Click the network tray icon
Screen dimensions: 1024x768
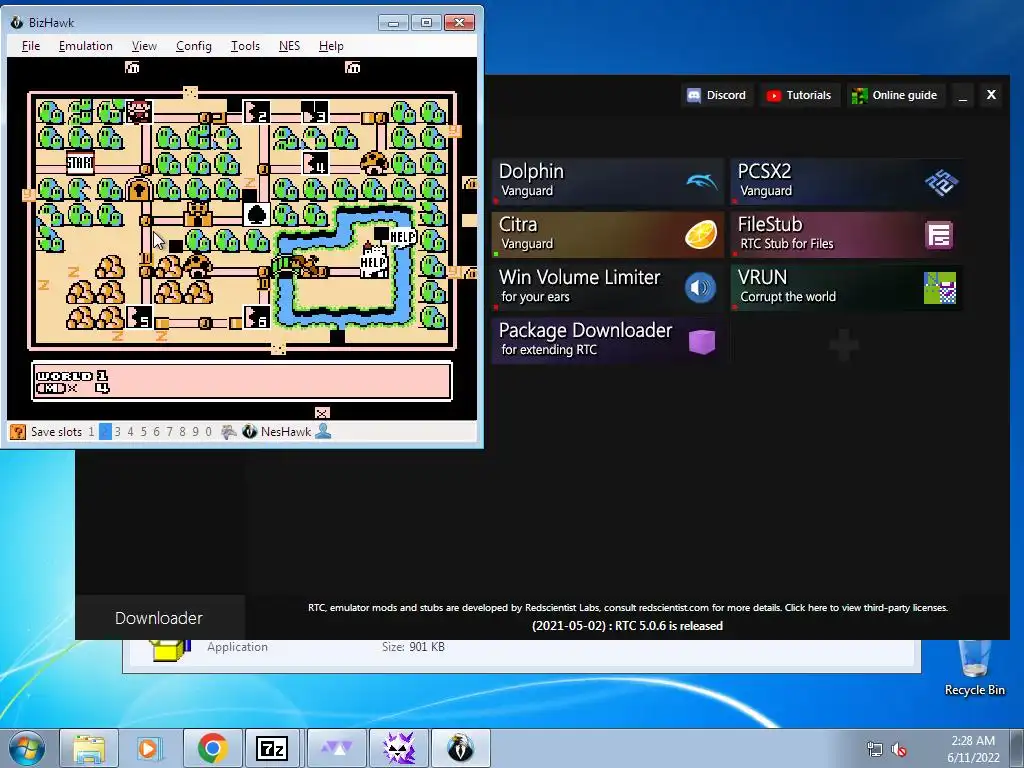[x=874, y=749]
